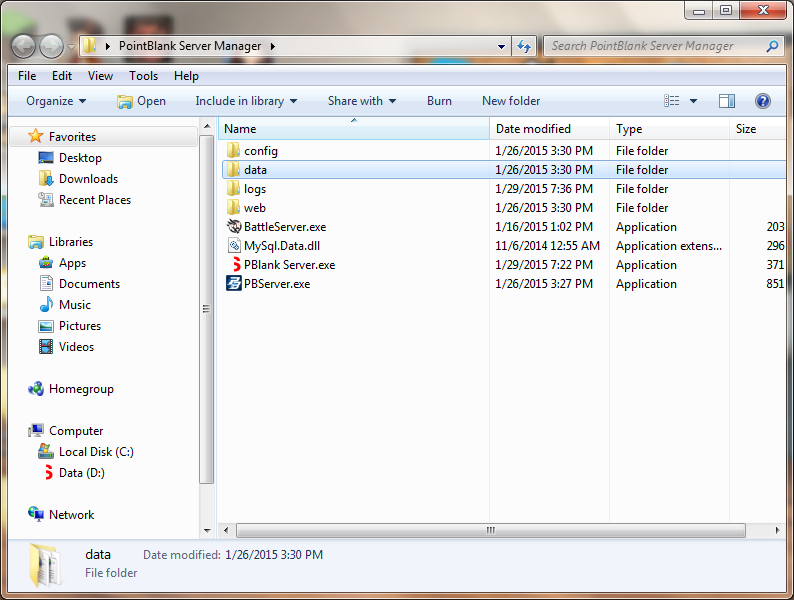Screen dimensions: 794x600
Task: Click the Computer icon in navigation pane
Action: [35, 430]
